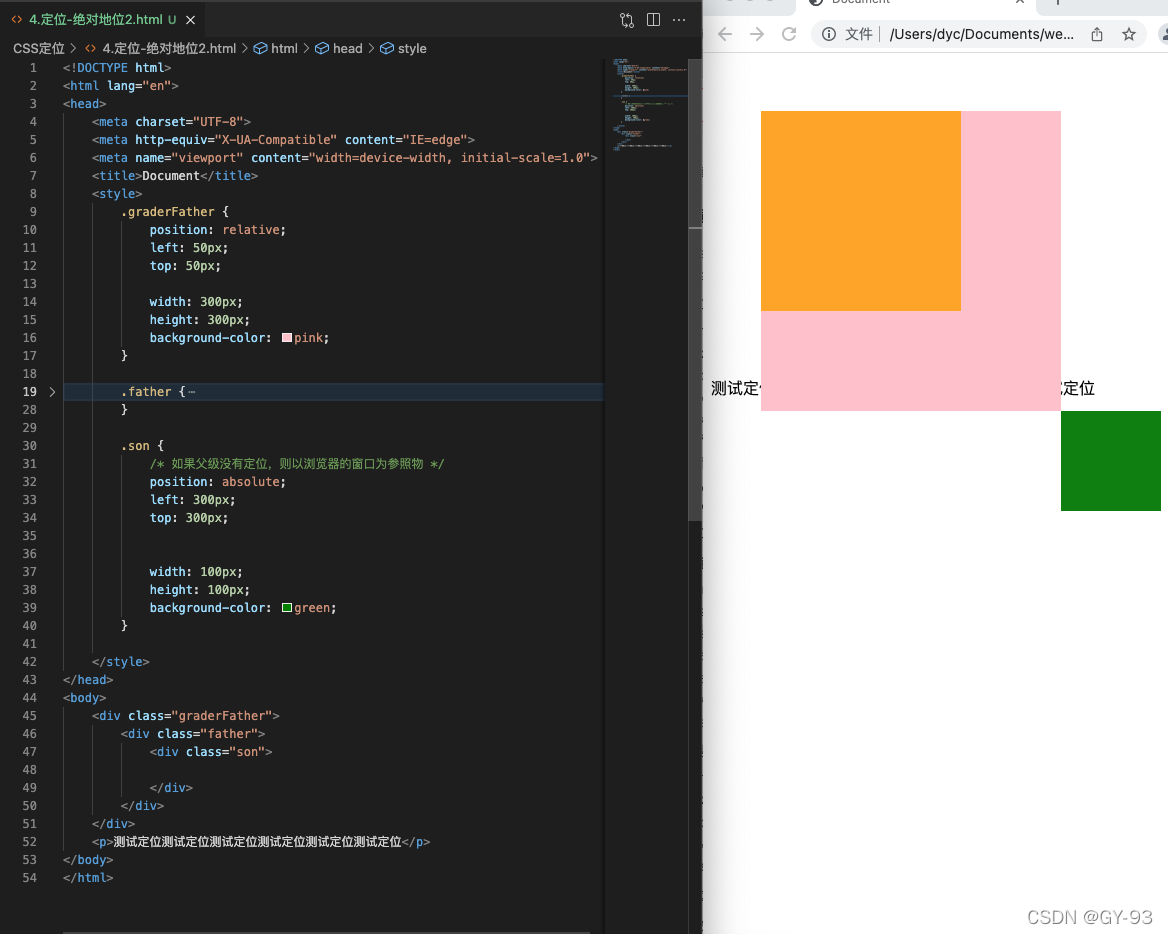Click the Chinese comment on line 31
This screenshot has width=1168, height=934.
pyautogui.click(x=296, y=464)
